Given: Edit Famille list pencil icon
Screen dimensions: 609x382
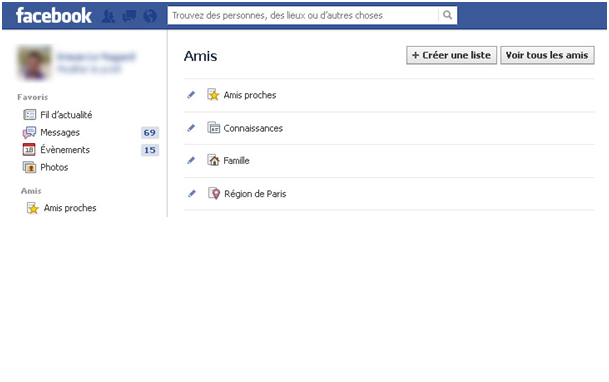Looking at the screenshot, I should tap(191, 160).
